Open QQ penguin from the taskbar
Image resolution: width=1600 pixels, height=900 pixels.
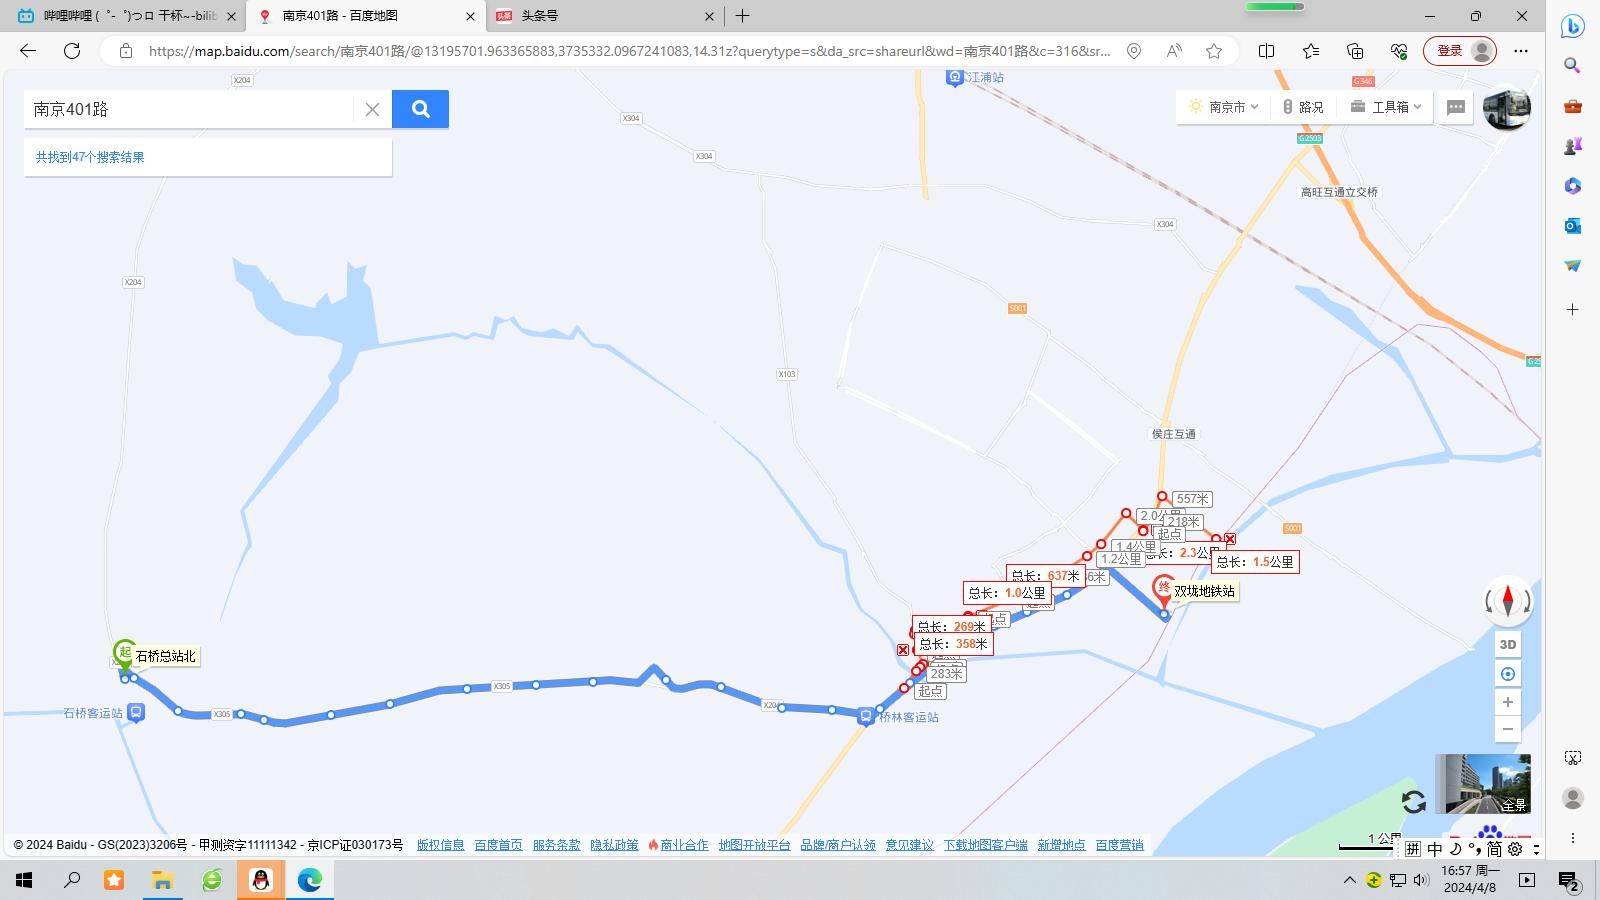(x=261, y=880)
